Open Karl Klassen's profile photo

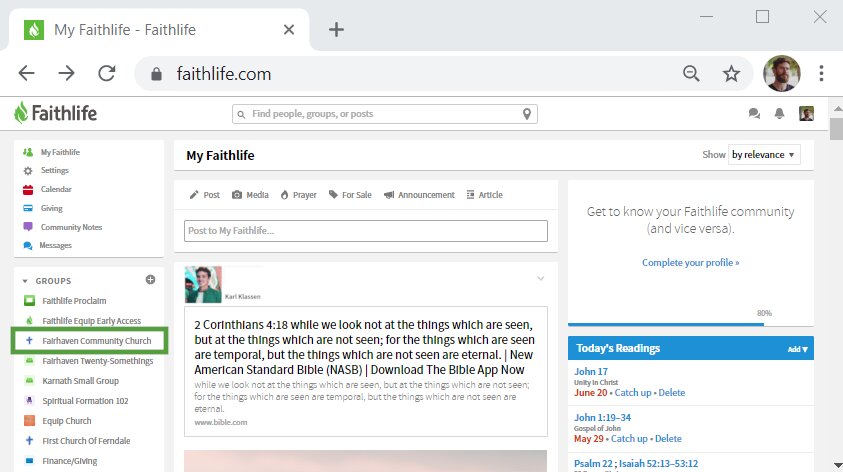tap(203, 284)
